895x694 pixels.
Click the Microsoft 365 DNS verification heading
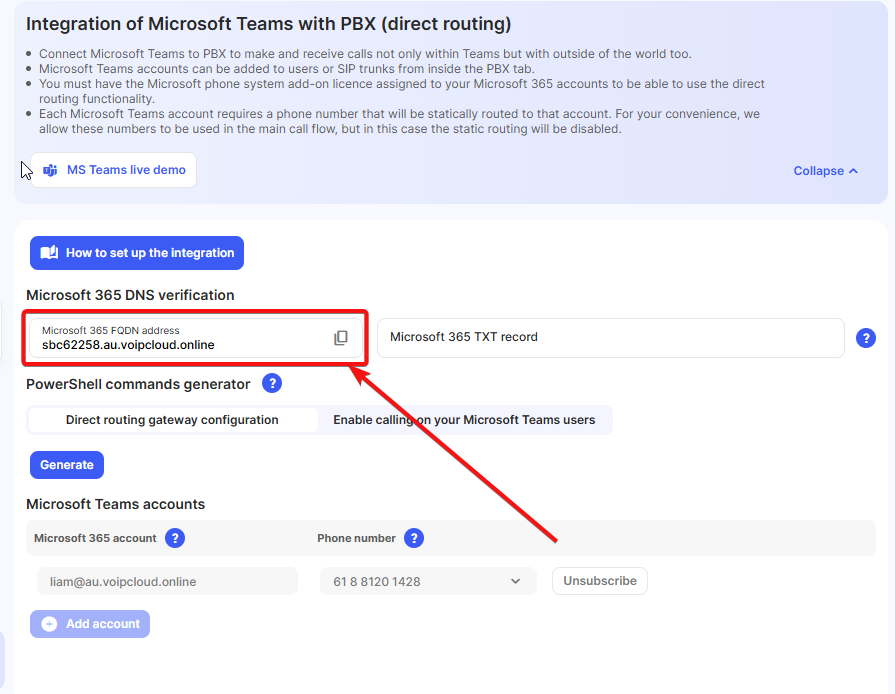click(x=130, y=295)
